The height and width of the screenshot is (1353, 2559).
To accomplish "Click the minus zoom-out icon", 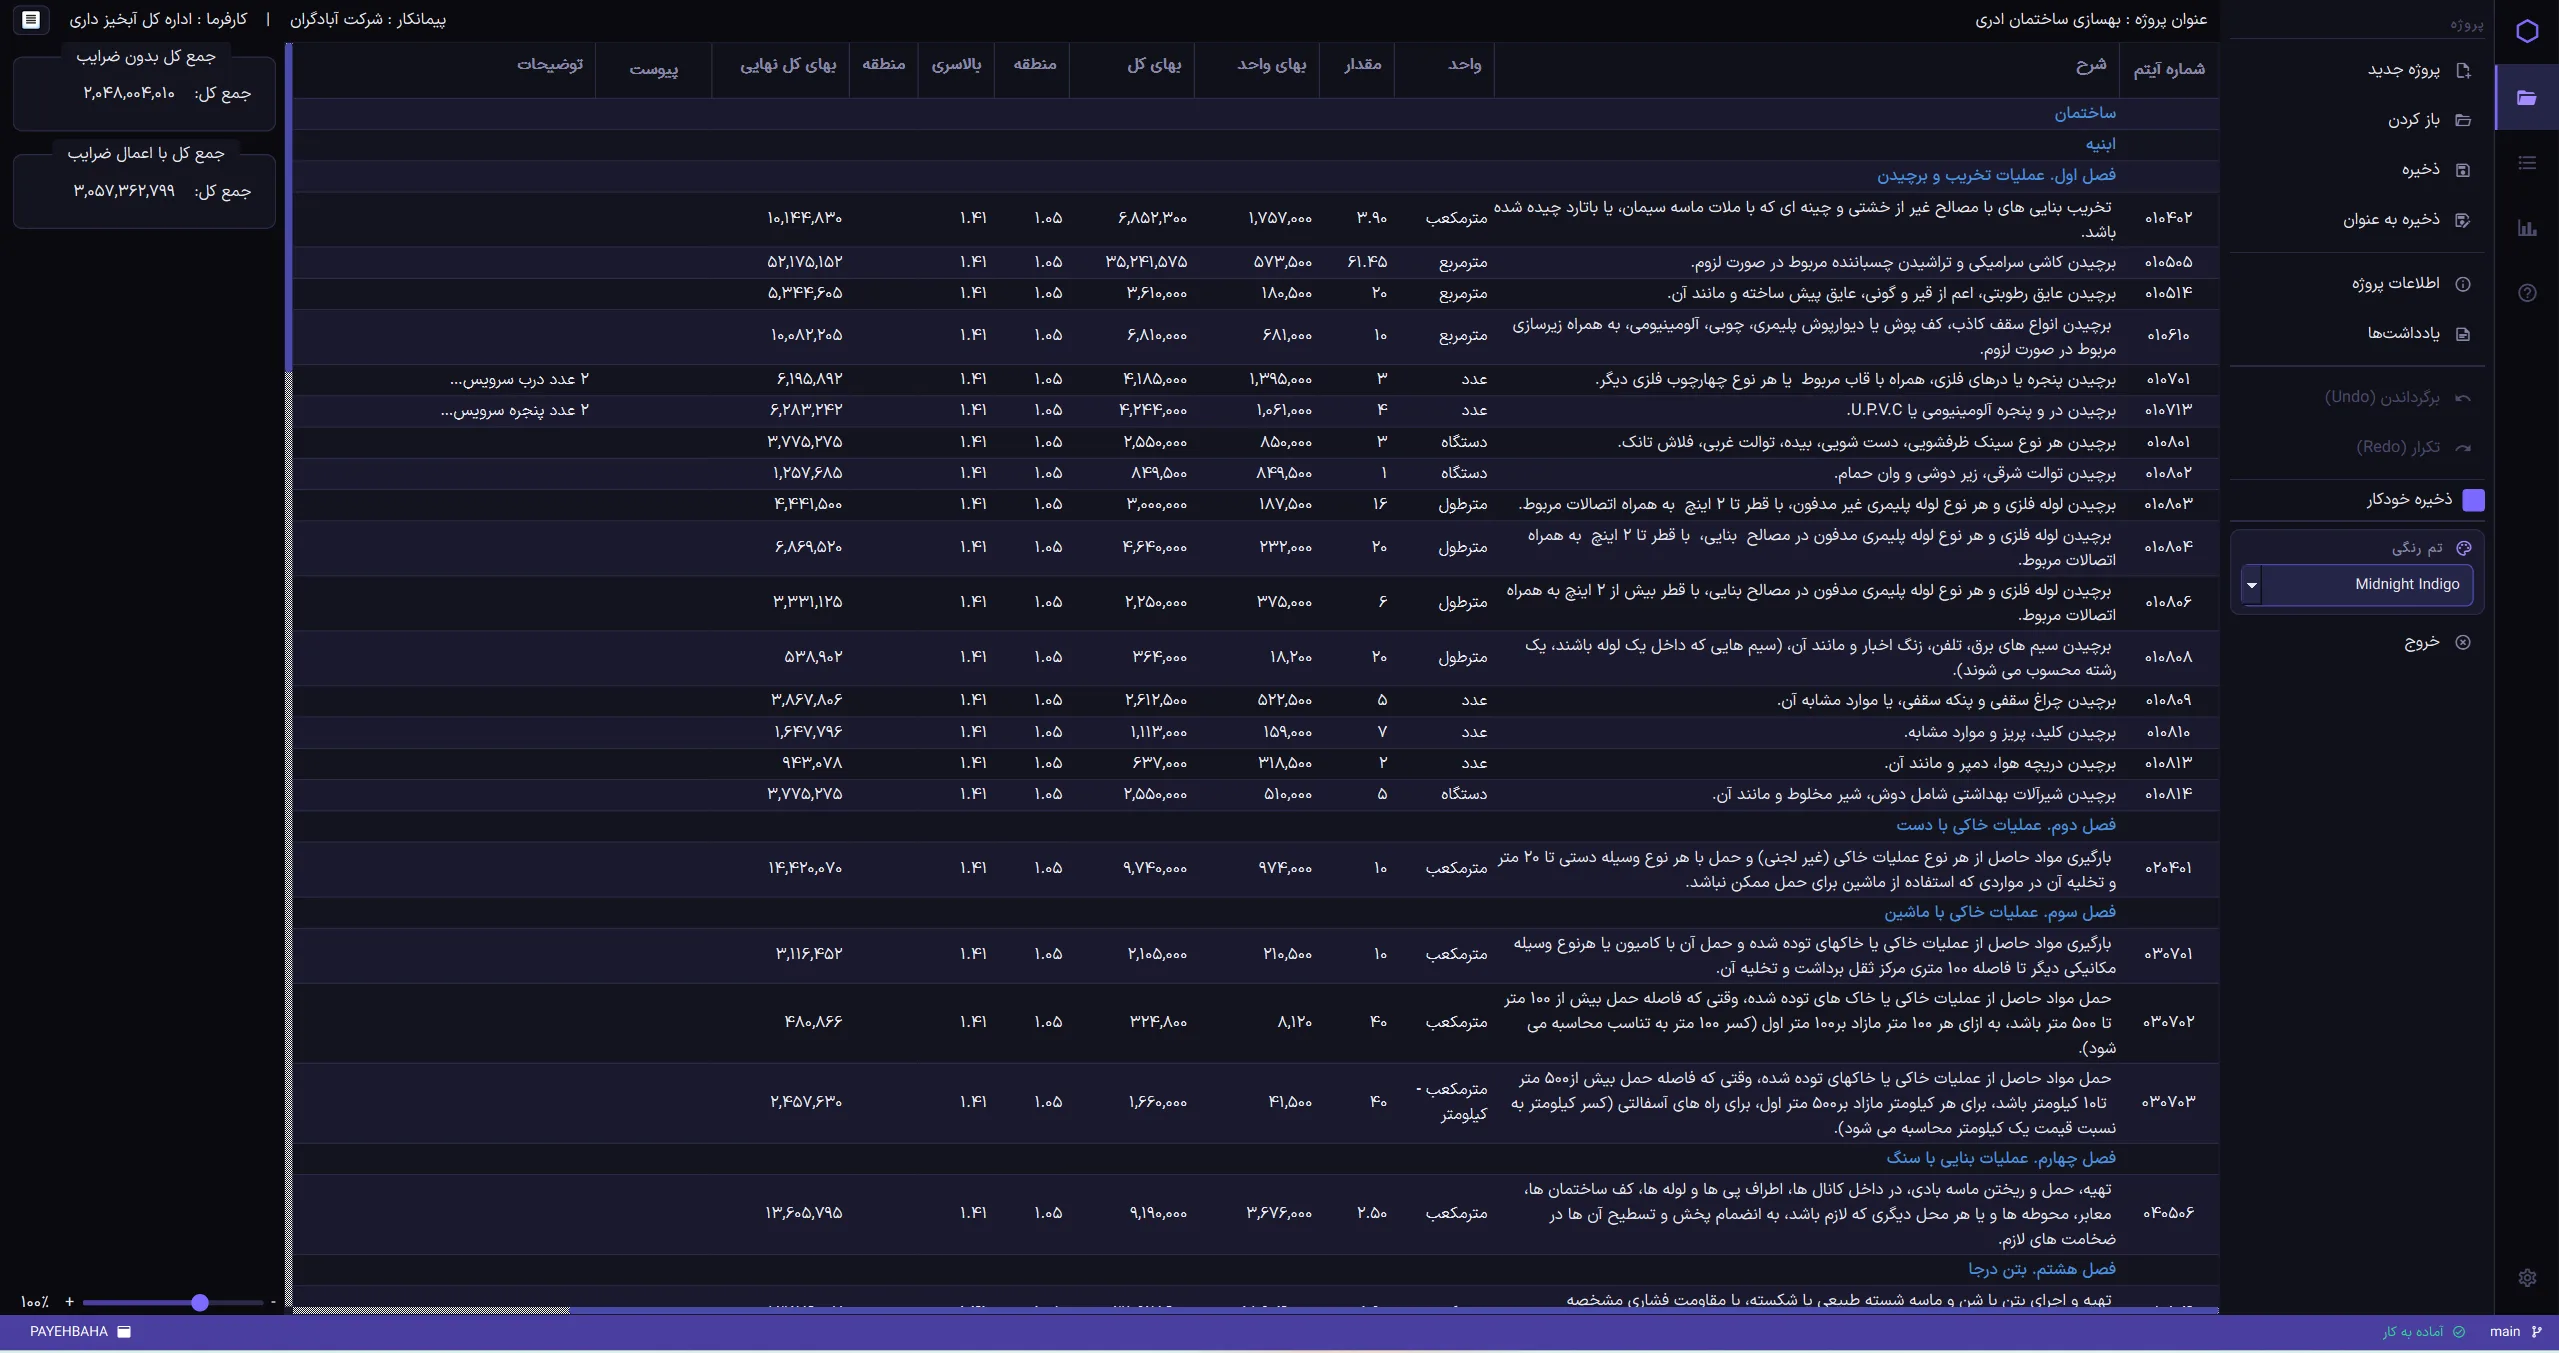I will (273, 1302).
